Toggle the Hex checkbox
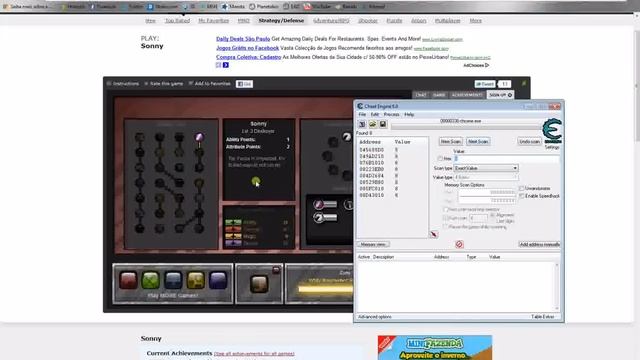This screenshot has height=360, width=640. 440,158
